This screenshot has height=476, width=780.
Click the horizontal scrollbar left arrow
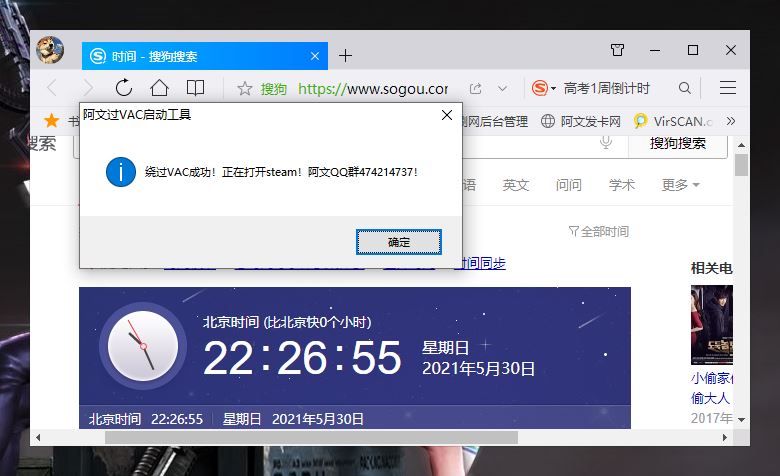click(38, 438)
